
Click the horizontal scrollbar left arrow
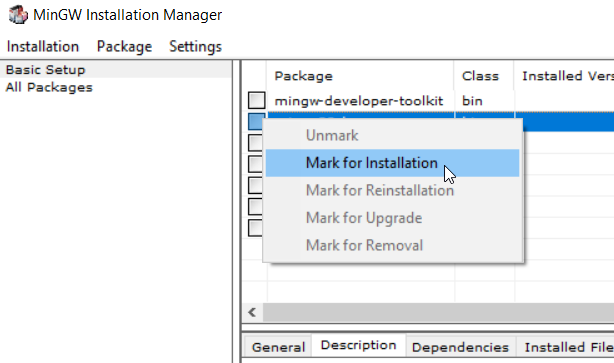click(252, 312)
